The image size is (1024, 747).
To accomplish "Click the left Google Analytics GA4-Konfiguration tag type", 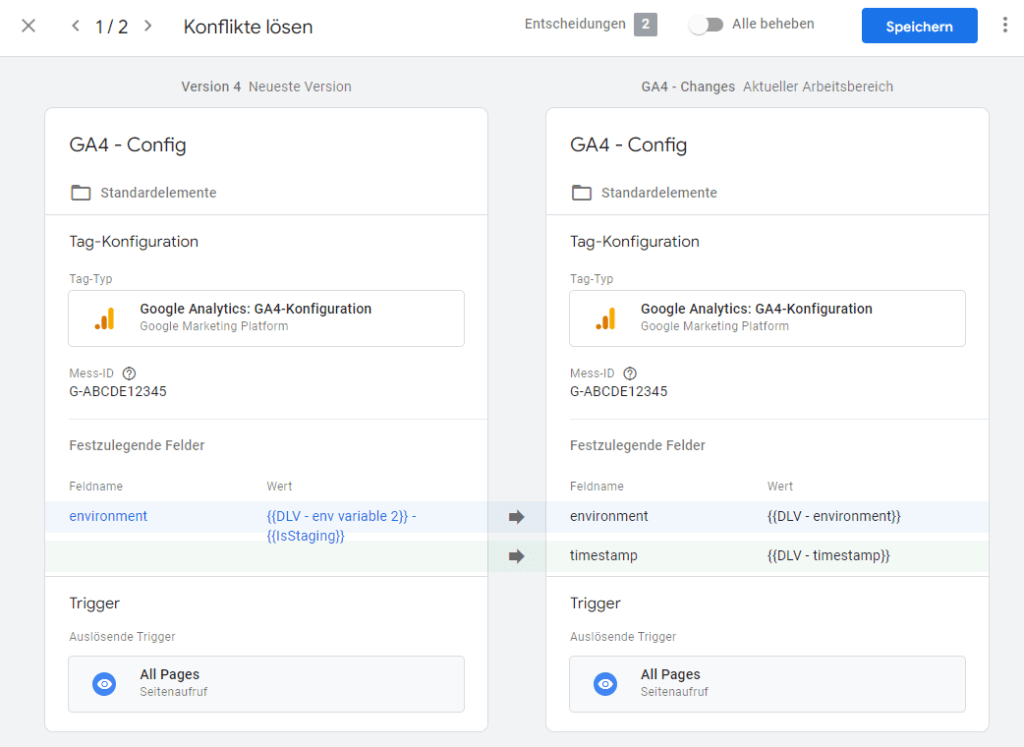I will (266, 318).
